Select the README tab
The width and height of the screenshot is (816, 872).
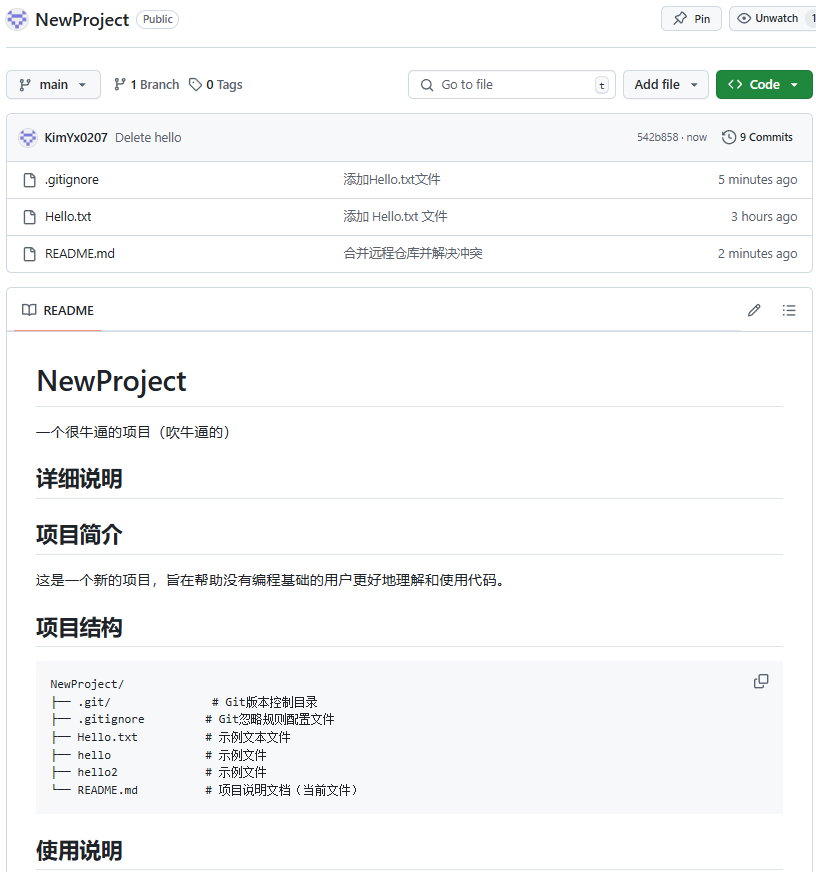click(x=58, y=310)
